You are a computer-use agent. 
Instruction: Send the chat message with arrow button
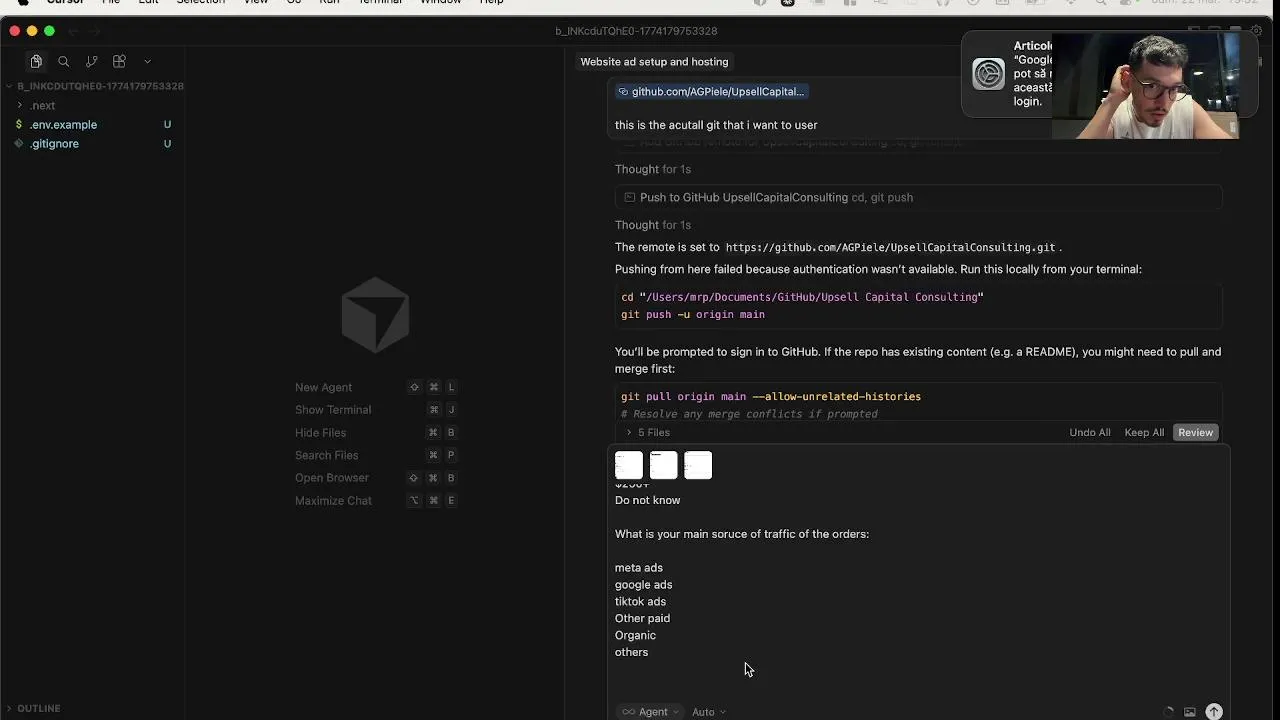(1214, 712)
